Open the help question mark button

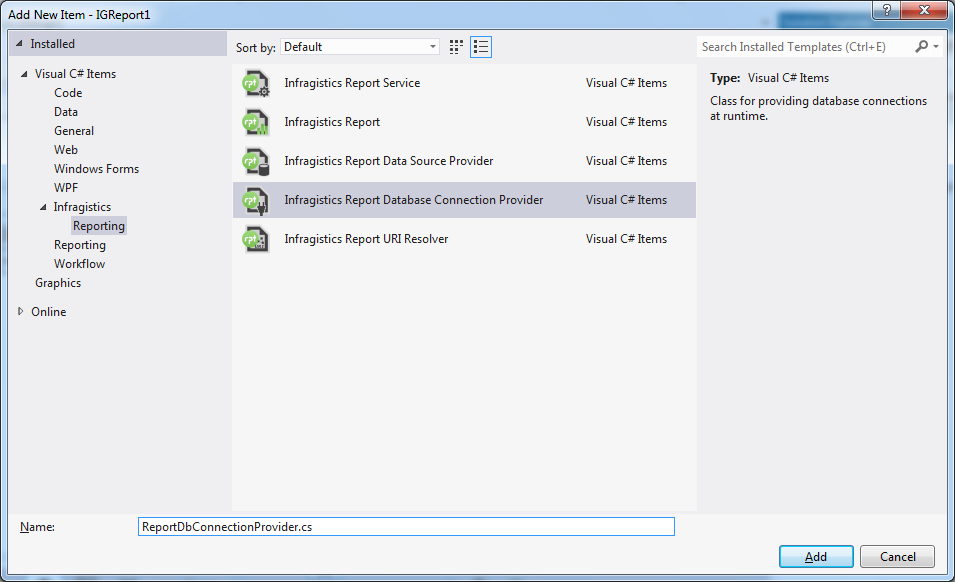887,10
